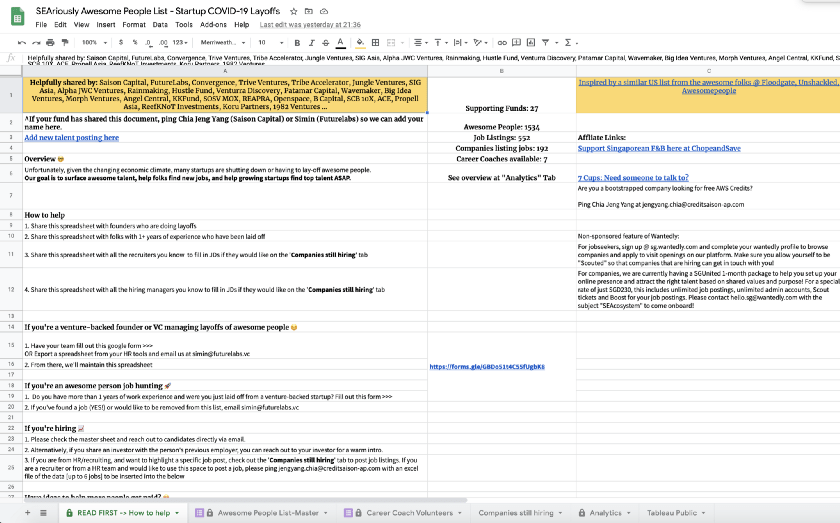The height and width of the screenshot is (523, 840).
Task: Open the zoom 100% dropdown
Action: tap(94, 42)
